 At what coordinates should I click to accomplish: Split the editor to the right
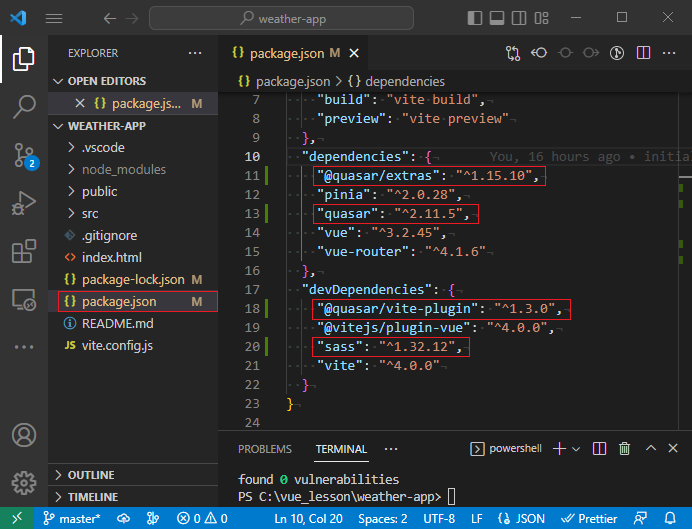click(643, 53)
